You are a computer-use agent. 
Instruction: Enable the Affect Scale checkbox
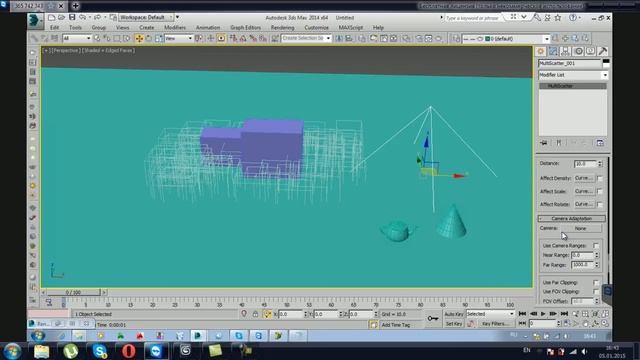[600, 191]
